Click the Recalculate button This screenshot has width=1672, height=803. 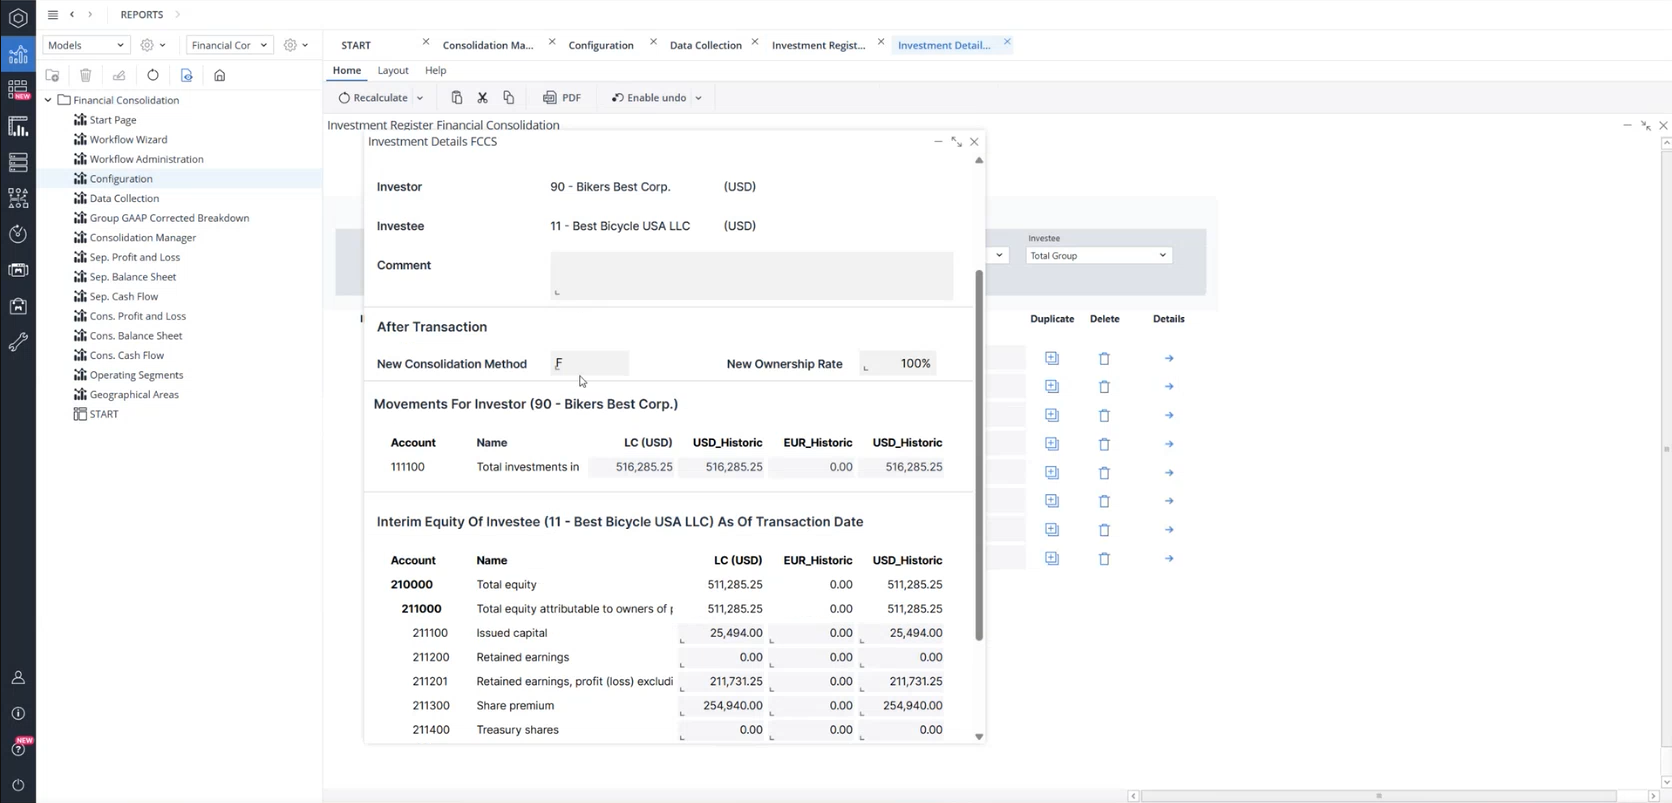(373, 98)
